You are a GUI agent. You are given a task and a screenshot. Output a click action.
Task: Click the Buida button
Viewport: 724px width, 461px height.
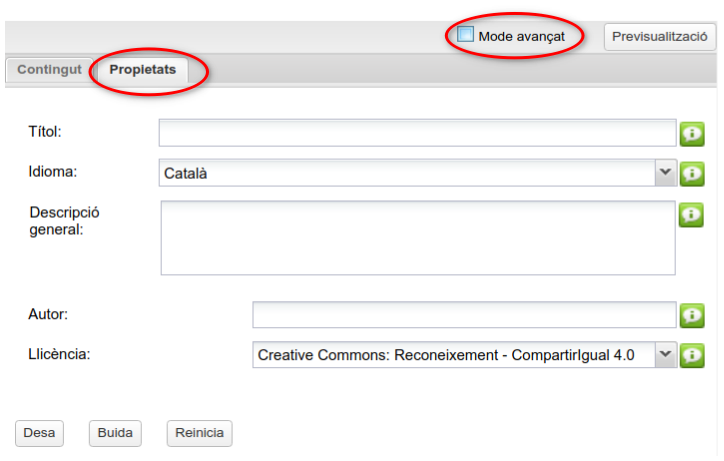(115, 433)
